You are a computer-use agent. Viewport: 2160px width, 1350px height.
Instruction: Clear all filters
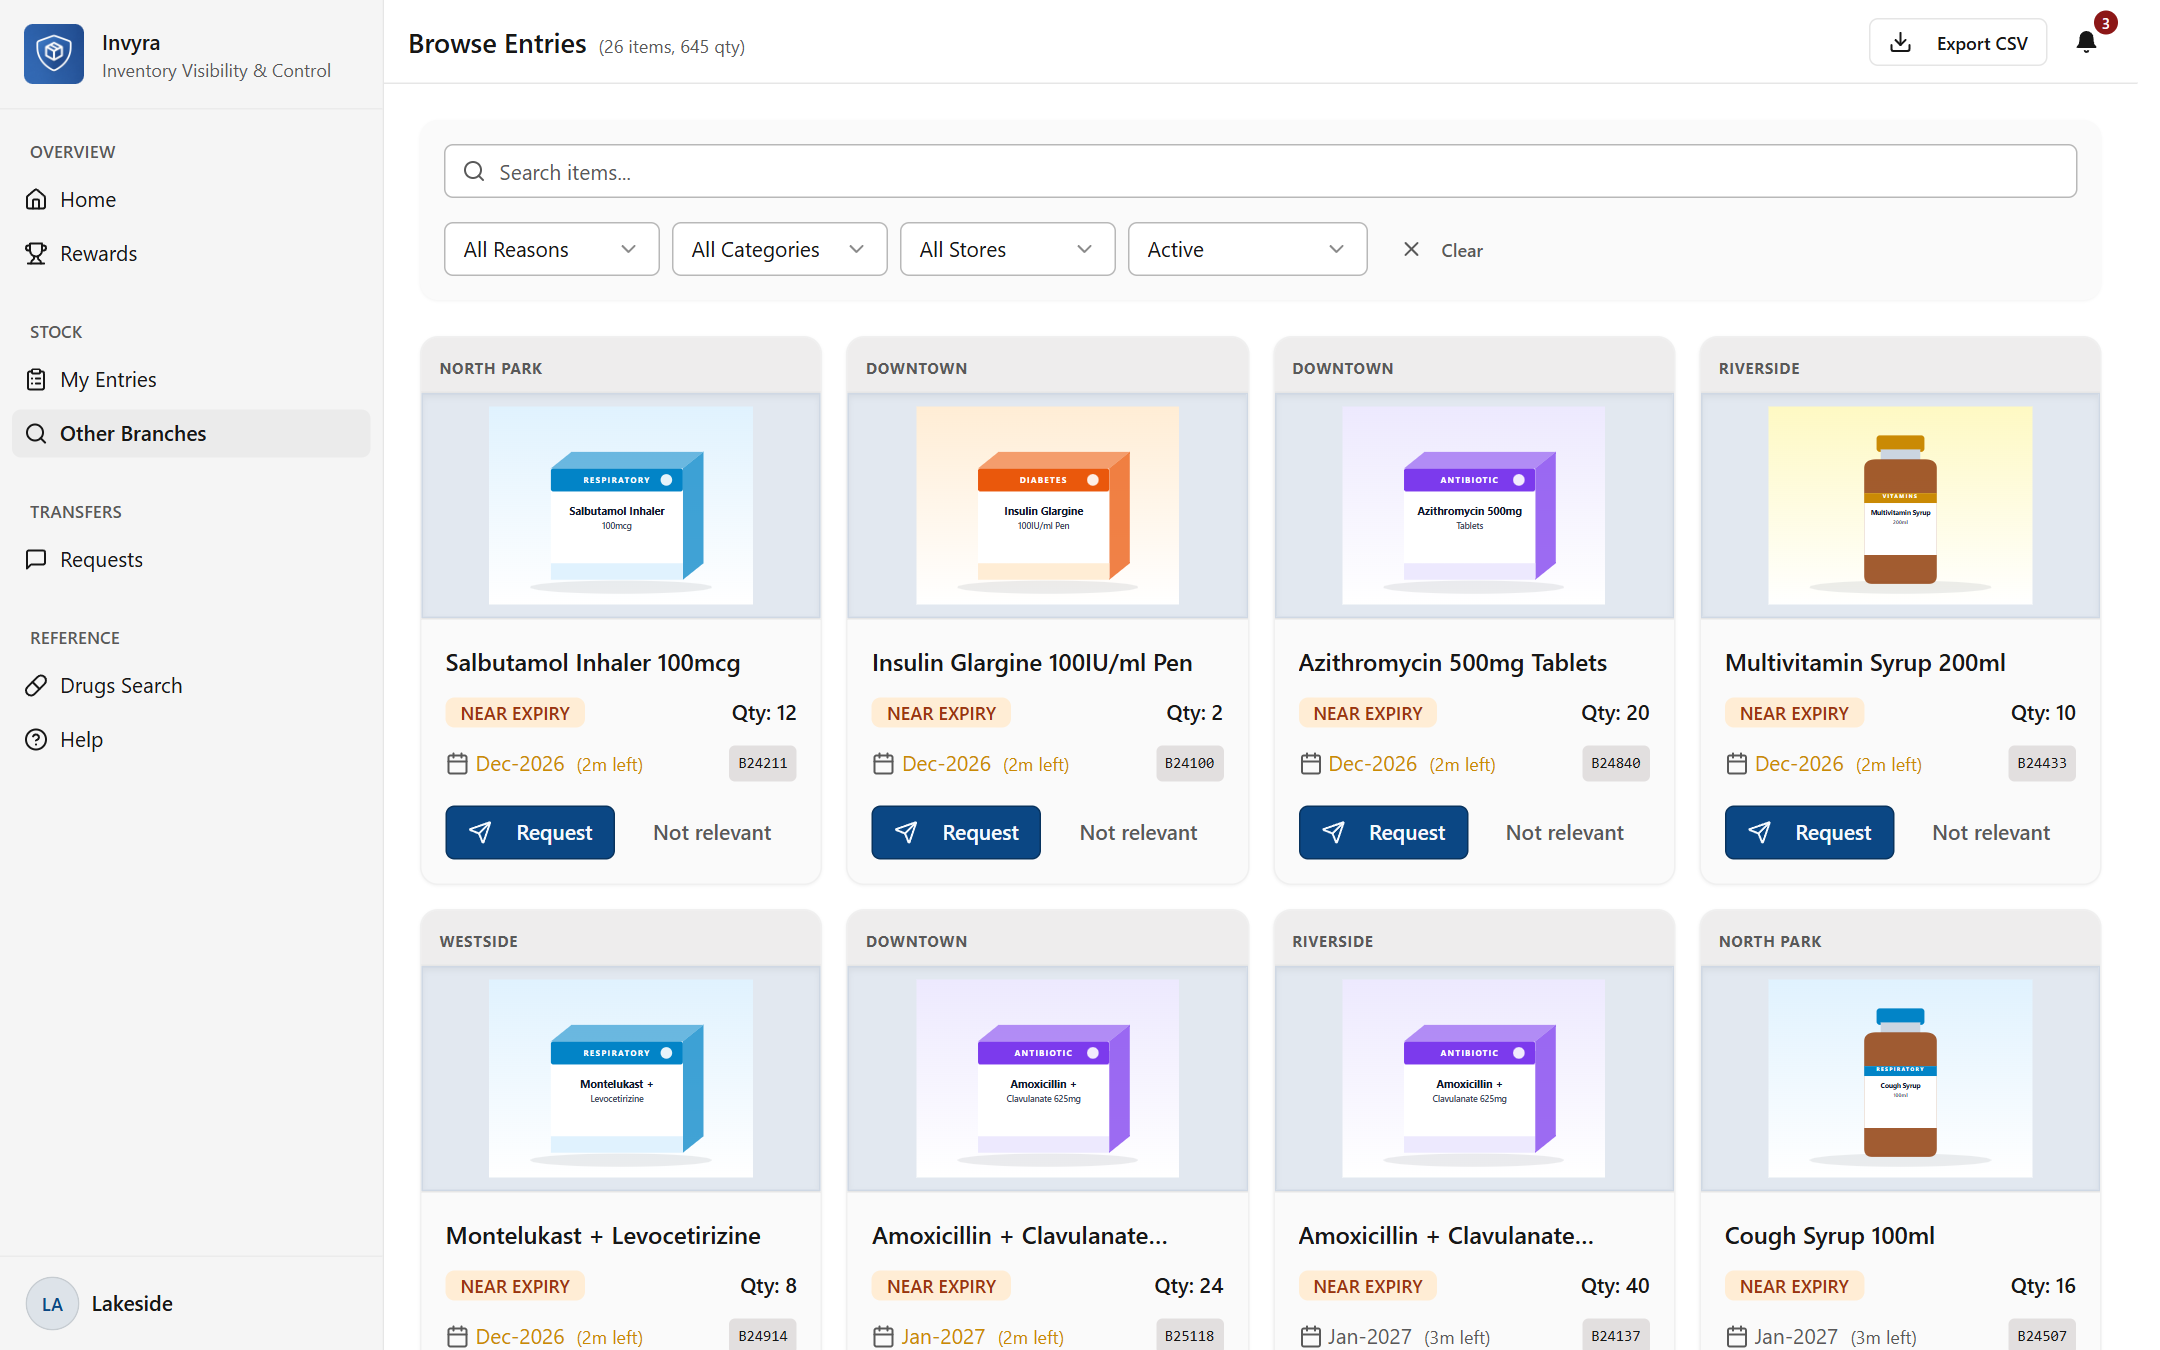[x=1443, y=249]
